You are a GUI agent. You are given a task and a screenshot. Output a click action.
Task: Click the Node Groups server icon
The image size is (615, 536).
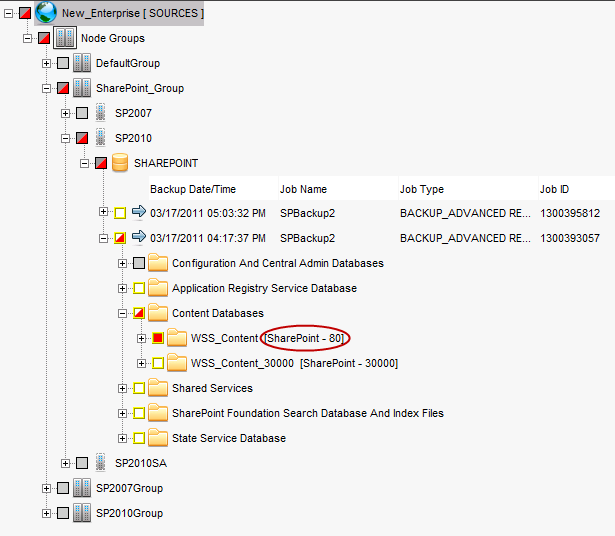click(x=63, y=38)
